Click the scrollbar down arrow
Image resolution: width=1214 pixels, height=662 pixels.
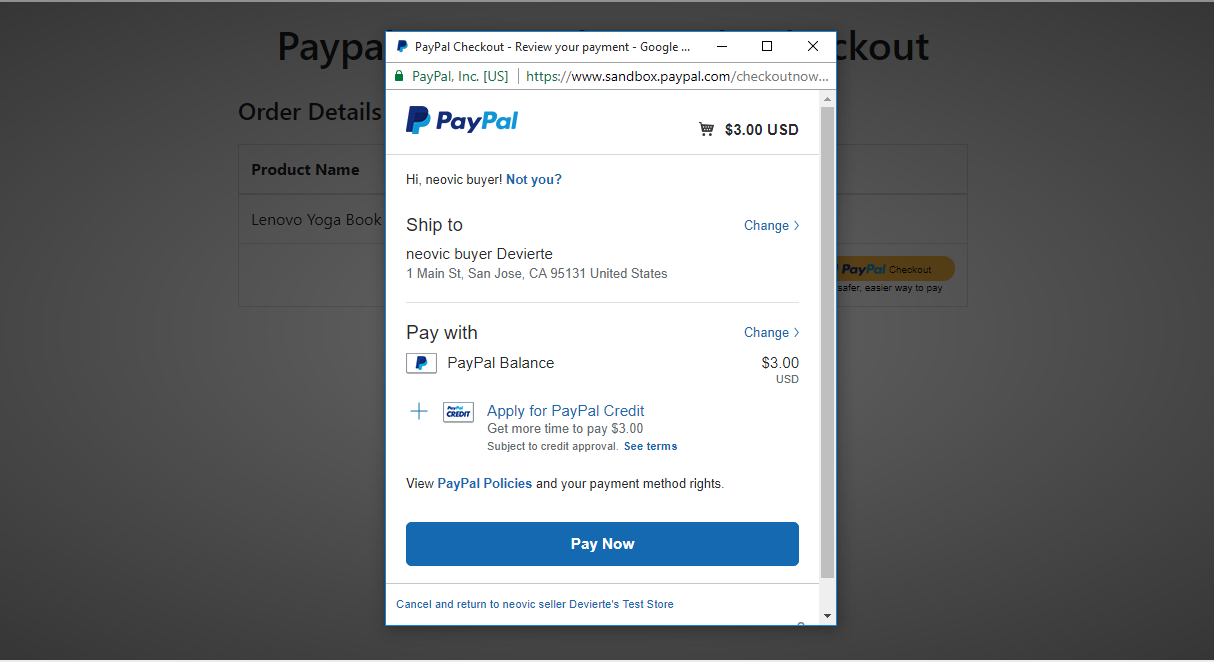[827, 615]
